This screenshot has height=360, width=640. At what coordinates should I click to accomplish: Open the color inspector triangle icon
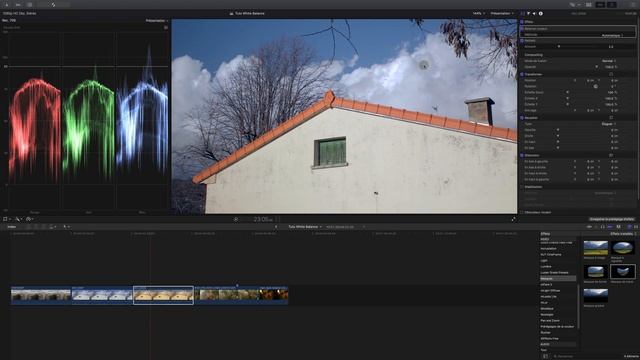pos(528,13)
